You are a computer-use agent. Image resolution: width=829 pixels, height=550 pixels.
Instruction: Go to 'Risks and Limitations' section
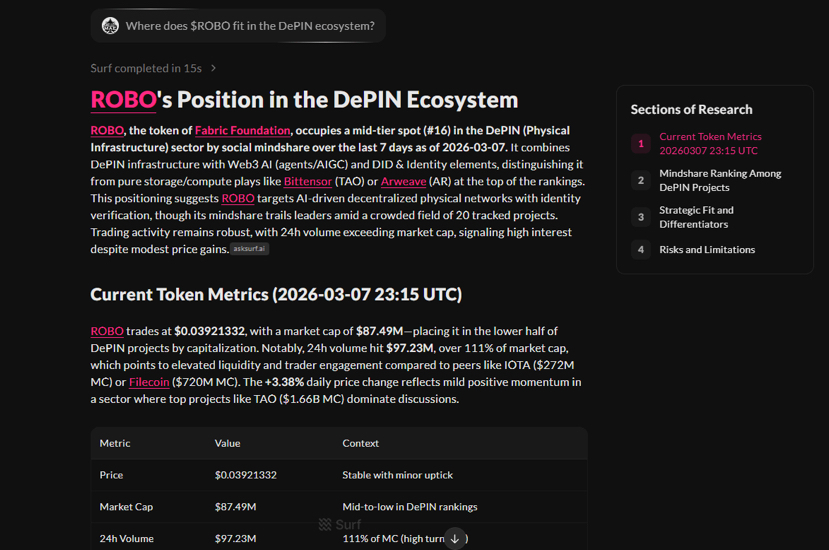pyautogui.click(x=707, y=250)
